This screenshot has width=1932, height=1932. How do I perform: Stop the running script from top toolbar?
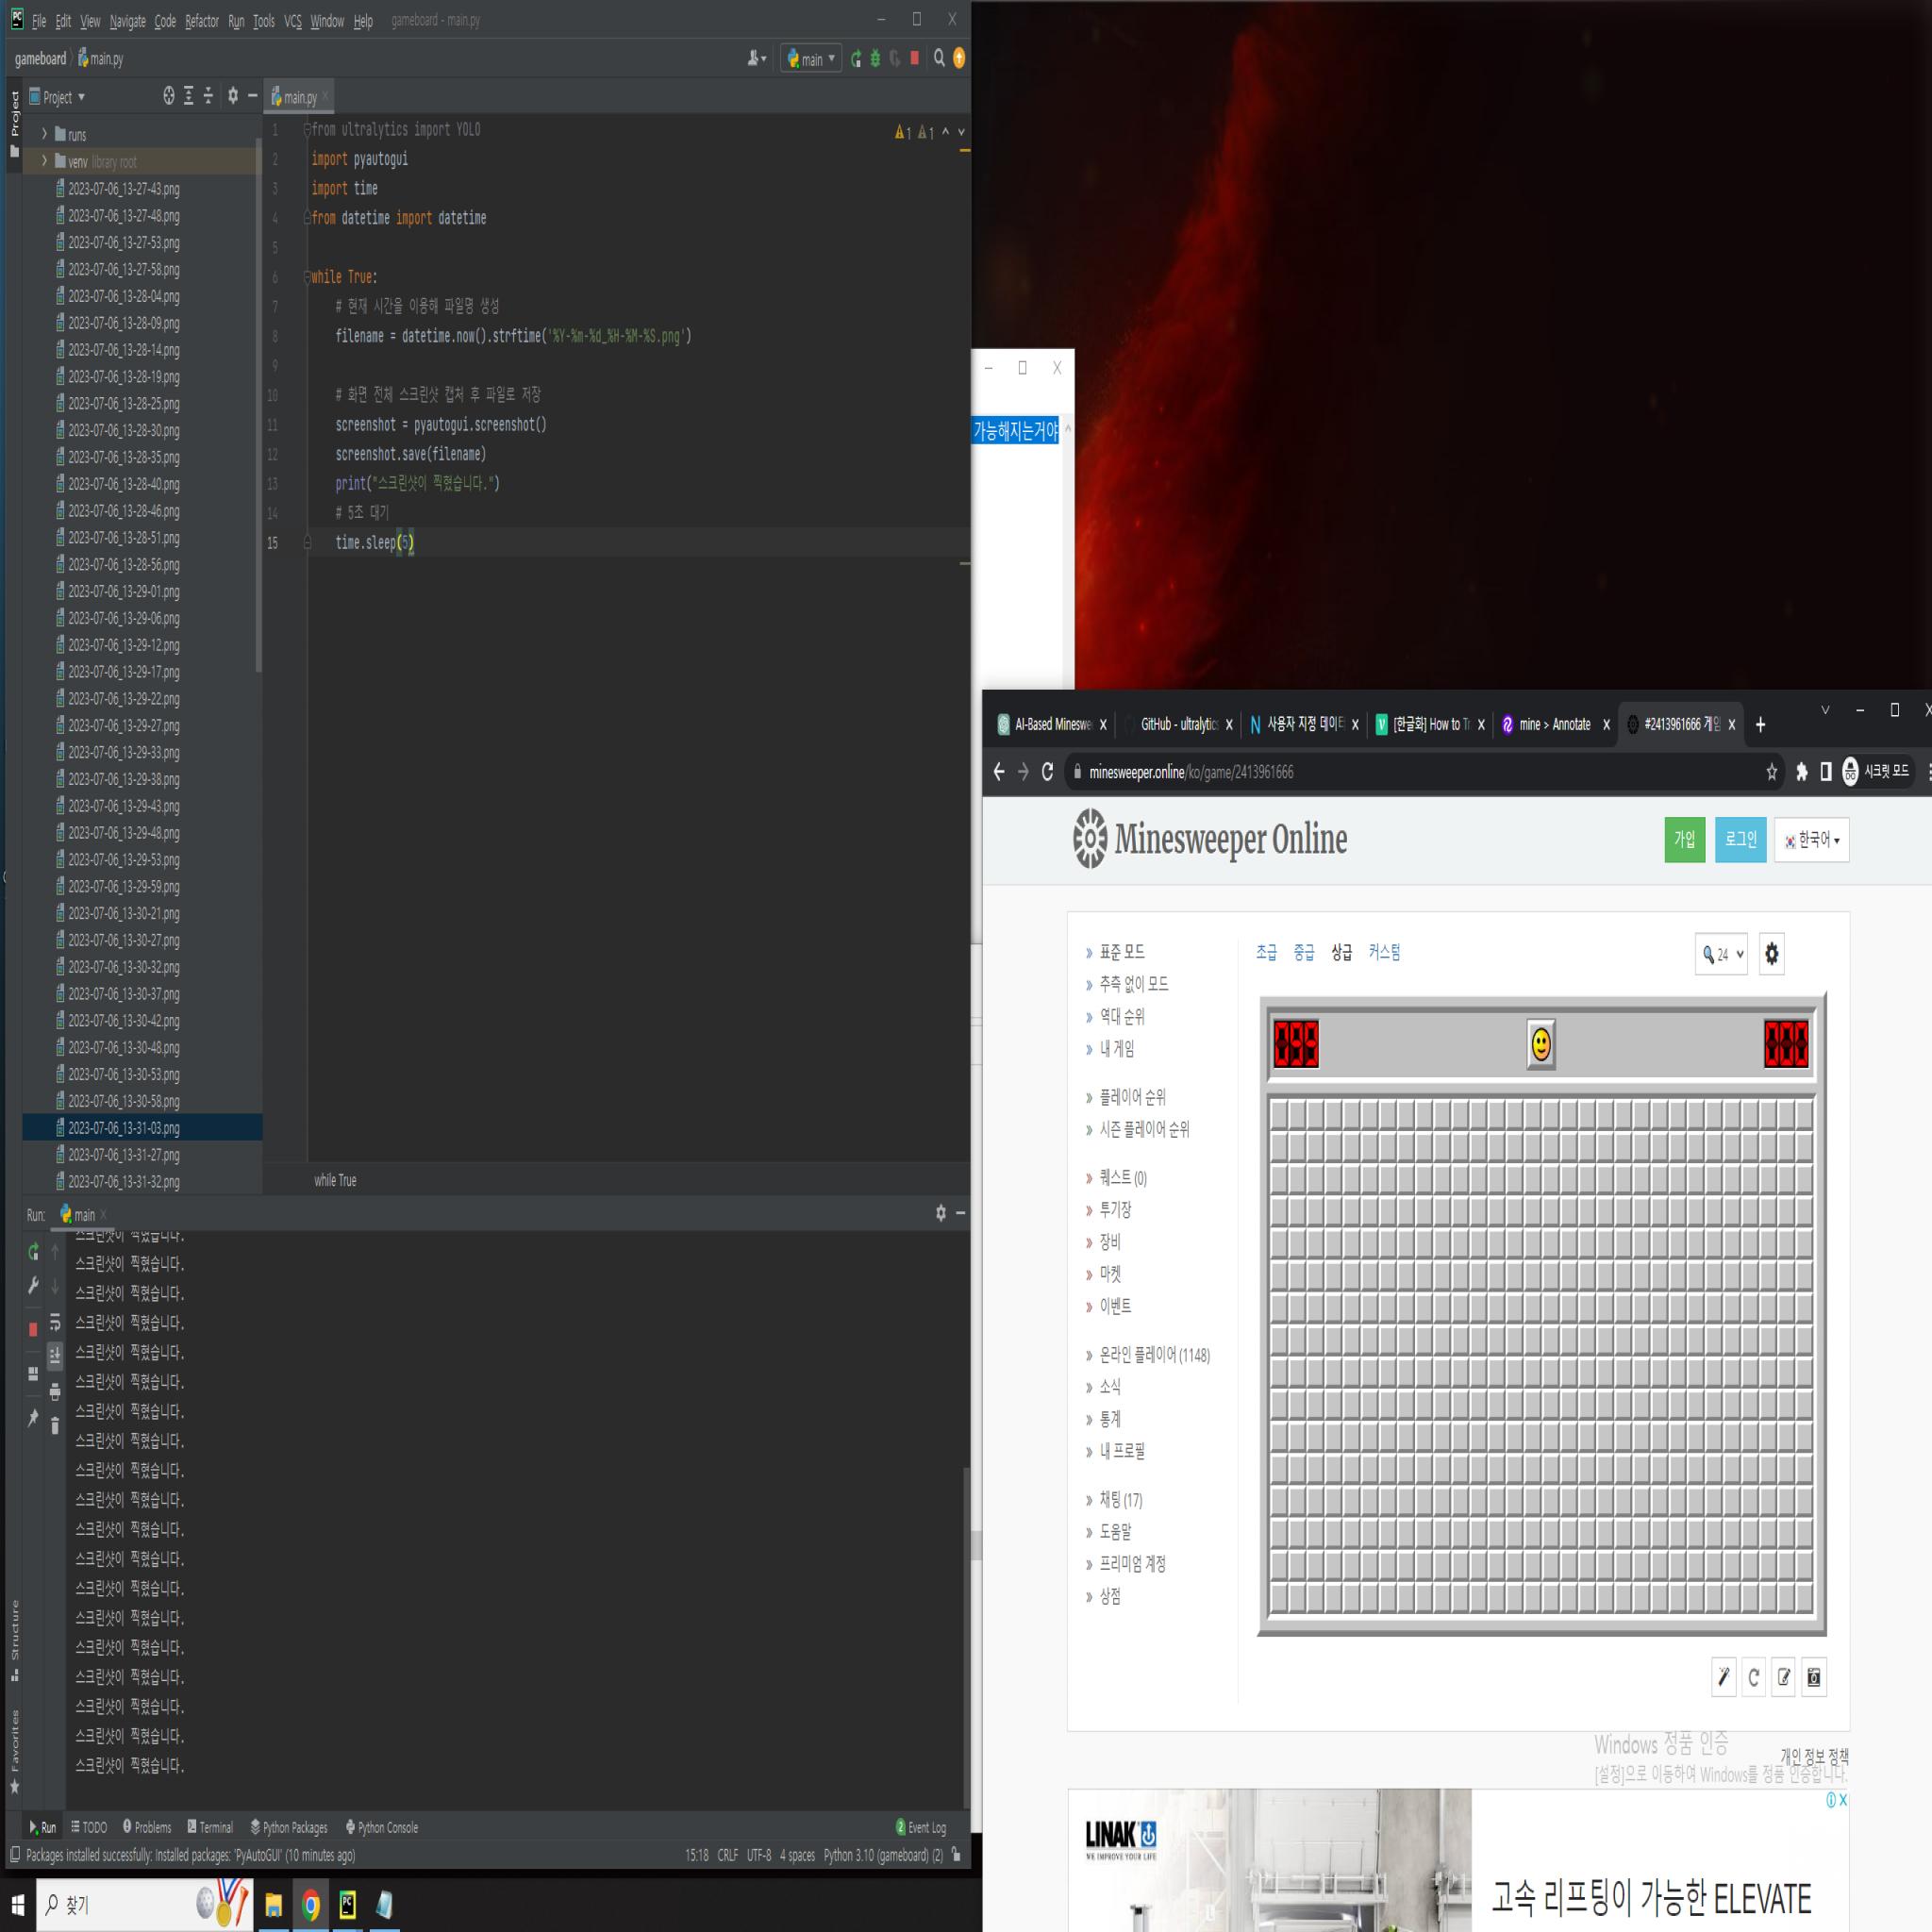pos(914,59)
